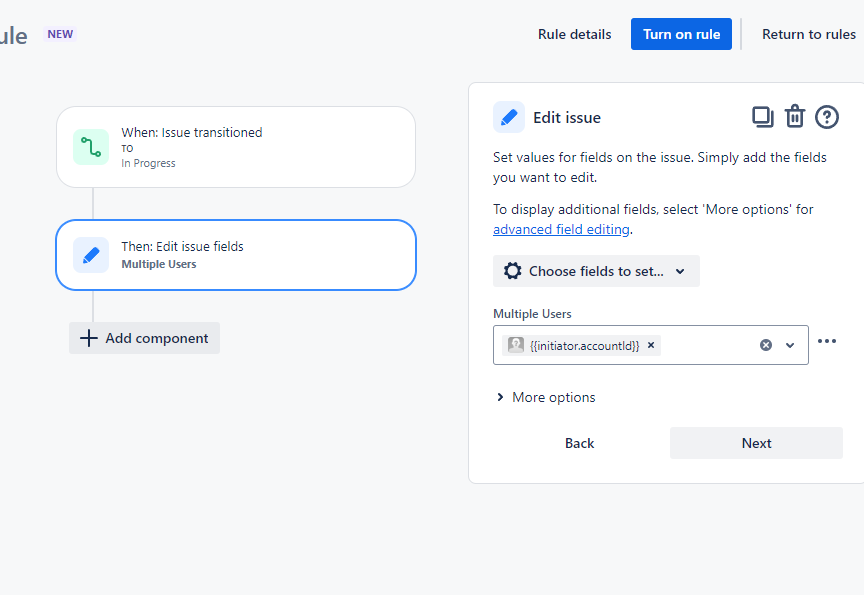Viewport: 864px width, 595px height.
Task: Duplicate the component using the copy icon
Action: (x=763, y=117)
